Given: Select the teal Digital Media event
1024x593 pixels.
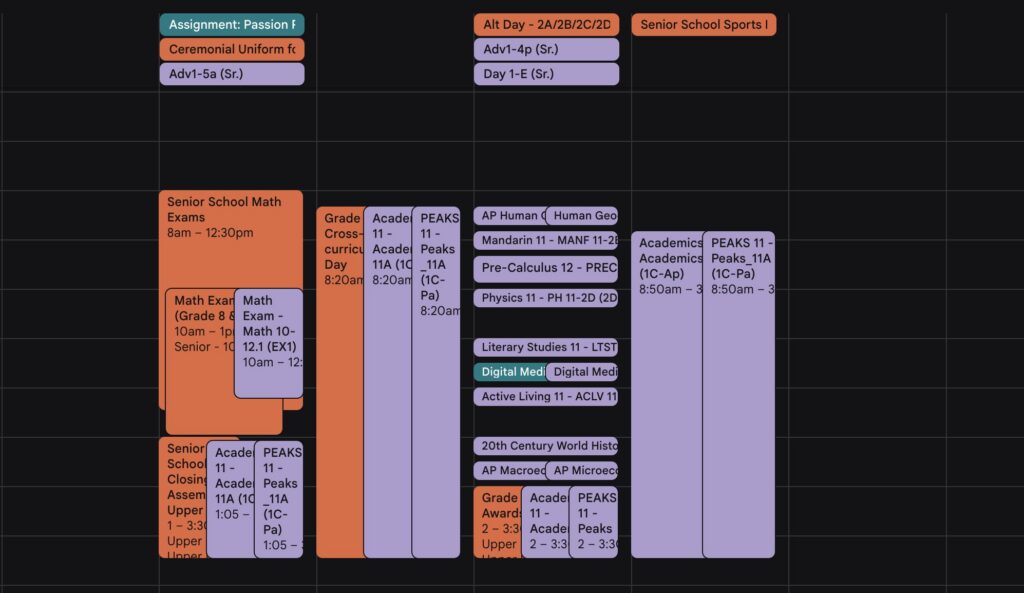Looking at the screenshot, I should click(510, 372).
